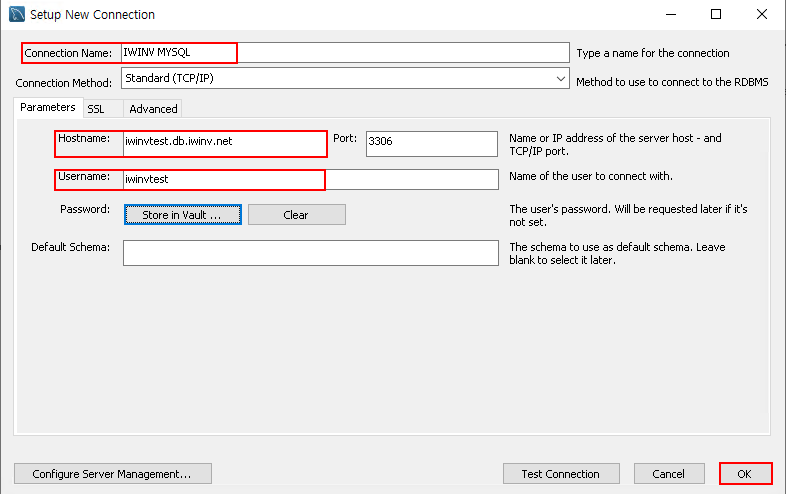The width and height of the screenshot is (786, 494).
Task: Open the Advanced tab
Action: pyautogui.click(x=153, y=109)
